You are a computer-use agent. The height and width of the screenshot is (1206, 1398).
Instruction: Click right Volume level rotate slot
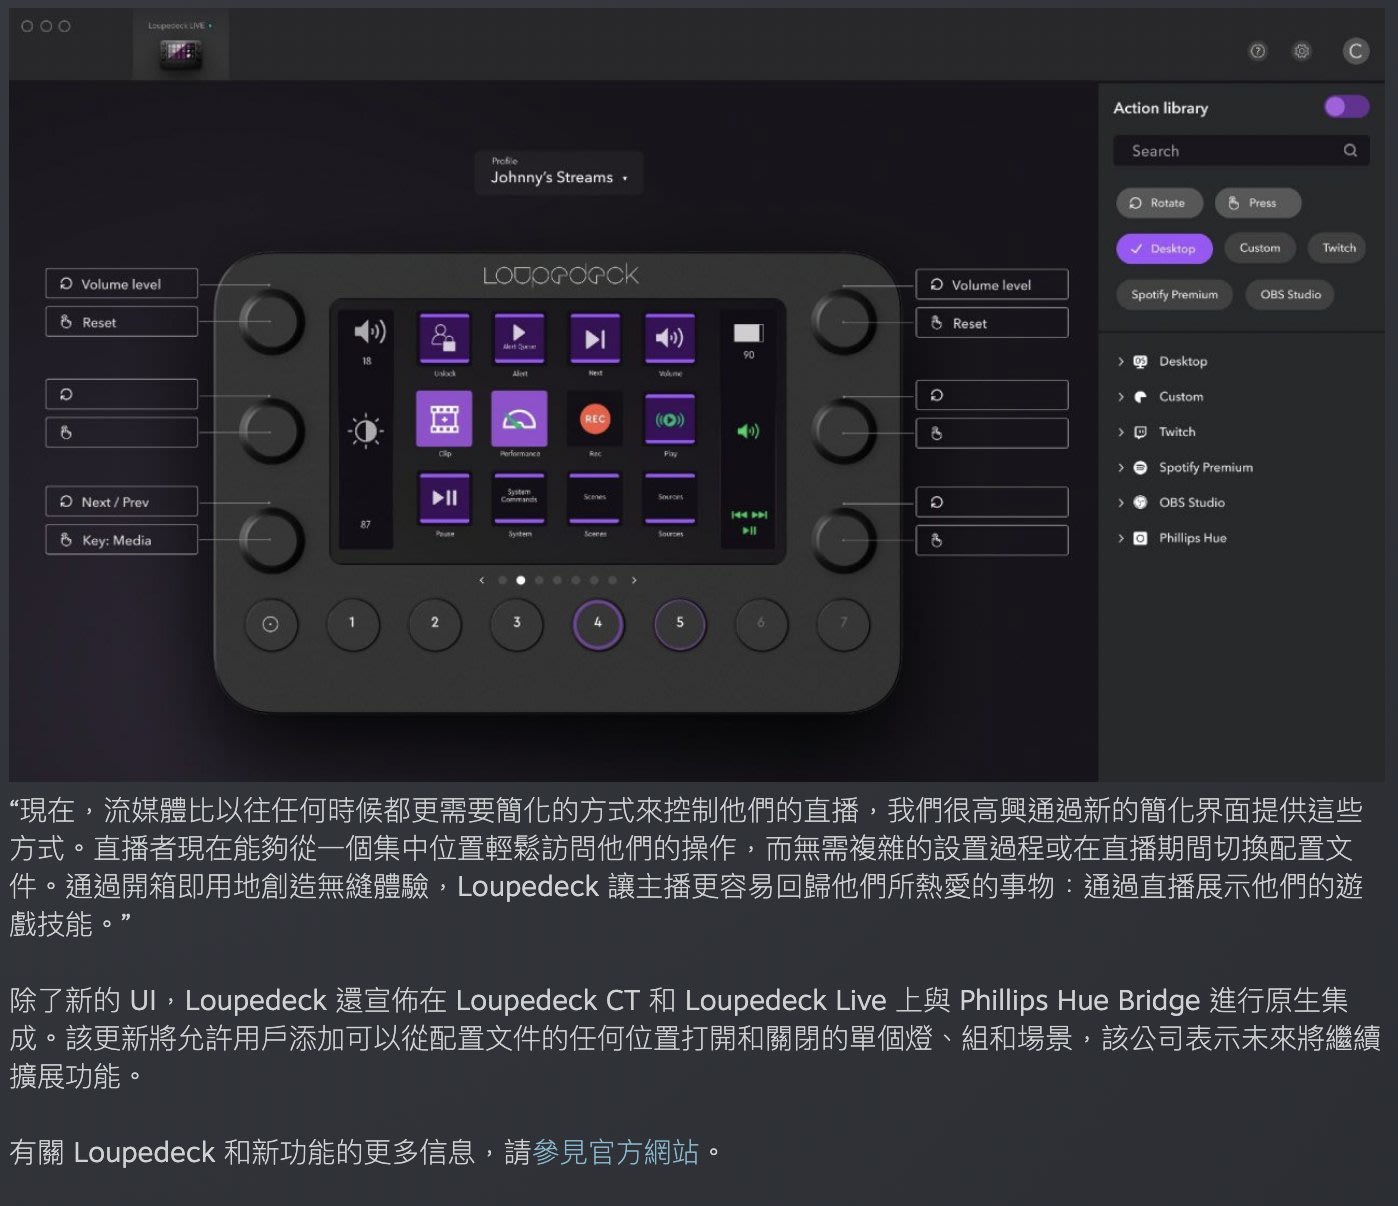(992, 285)
